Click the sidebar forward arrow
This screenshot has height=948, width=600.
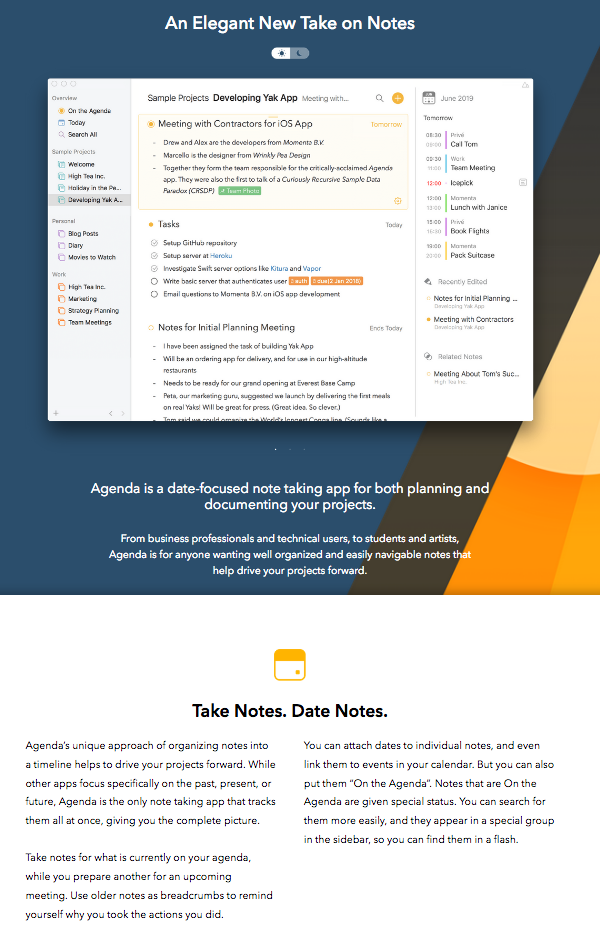coord(123,414)
